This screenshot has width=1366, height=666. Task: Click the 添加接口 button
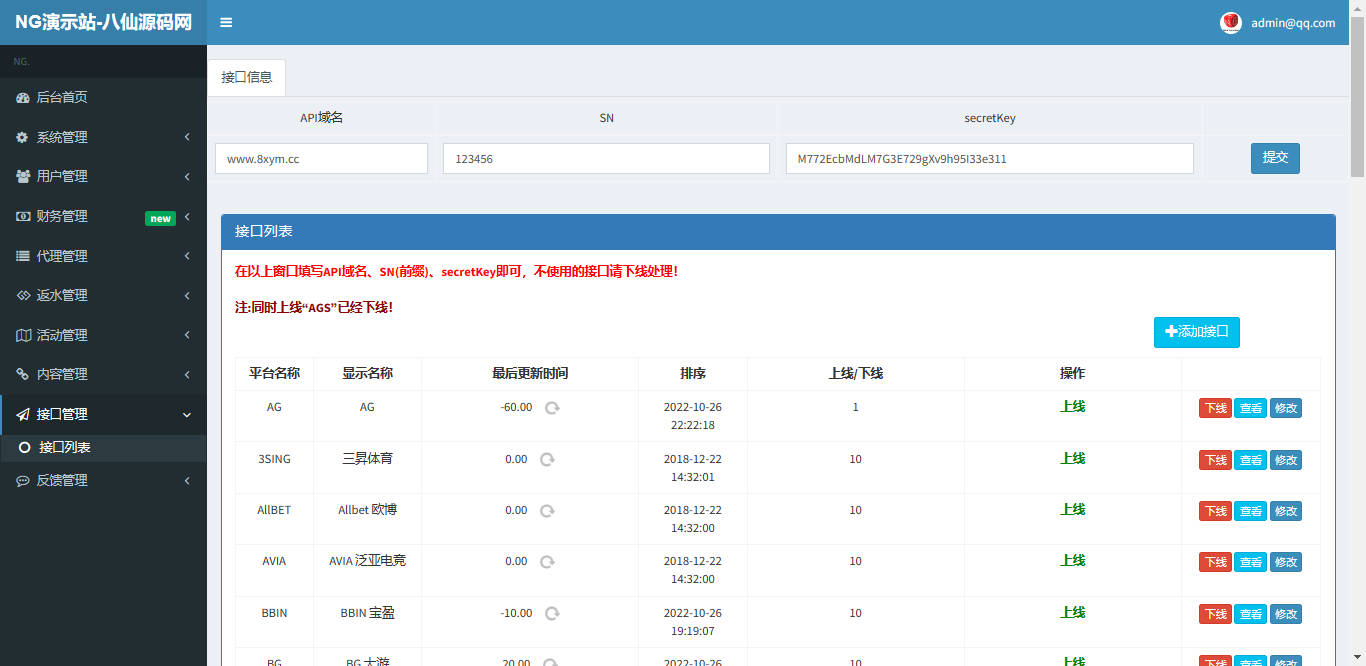click(1196, 332)
